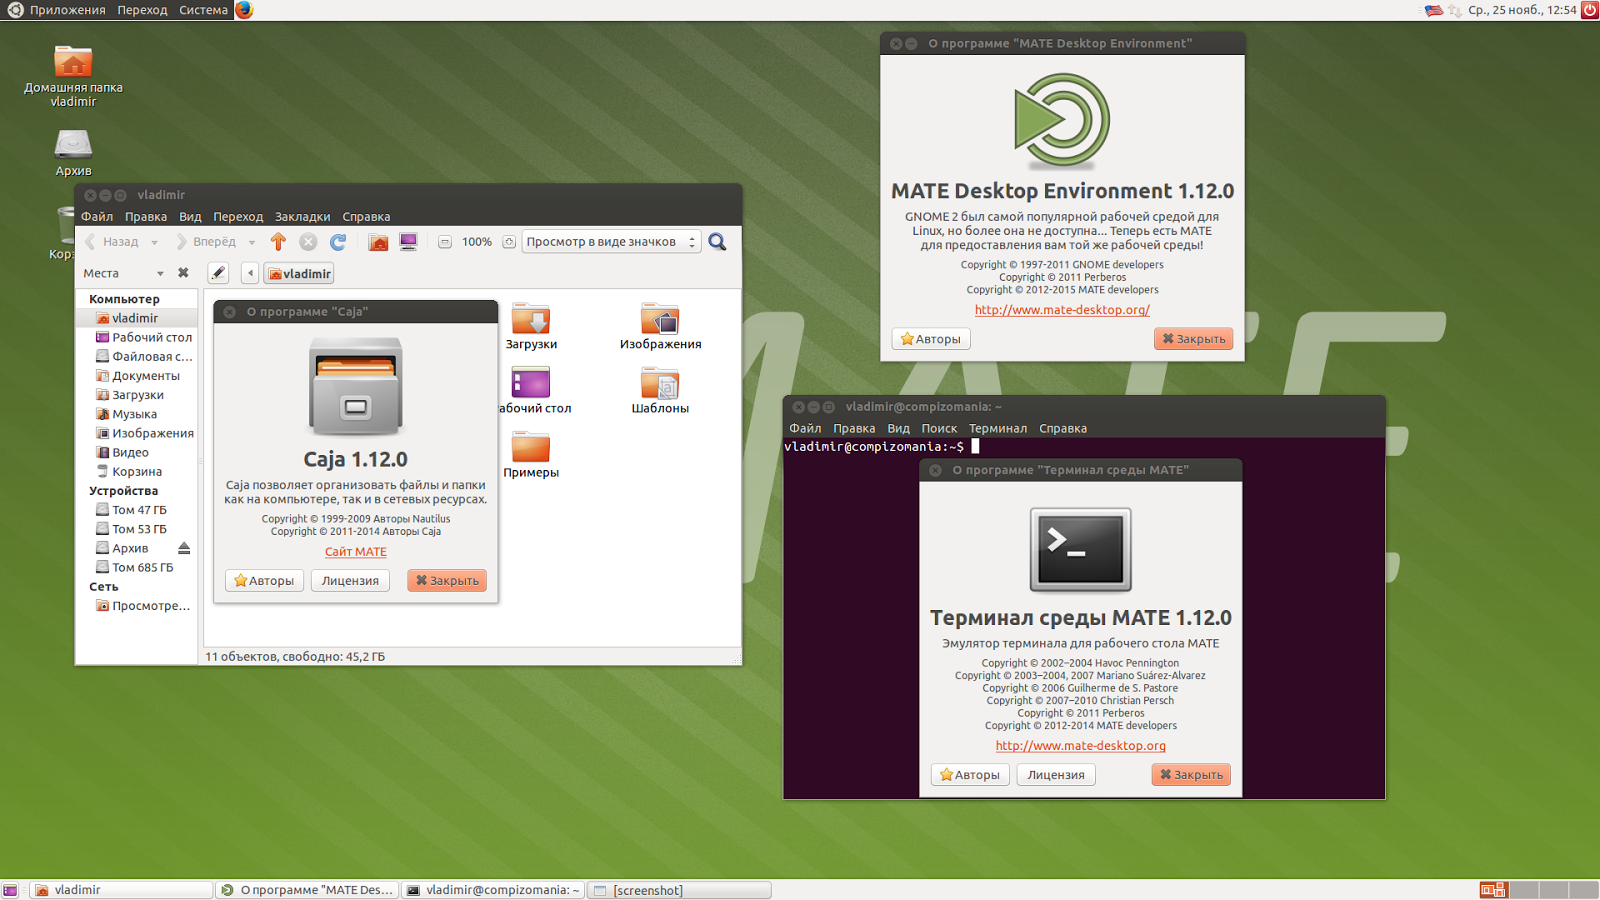Open the Home folder via toolbar icon

click(377, 241)
